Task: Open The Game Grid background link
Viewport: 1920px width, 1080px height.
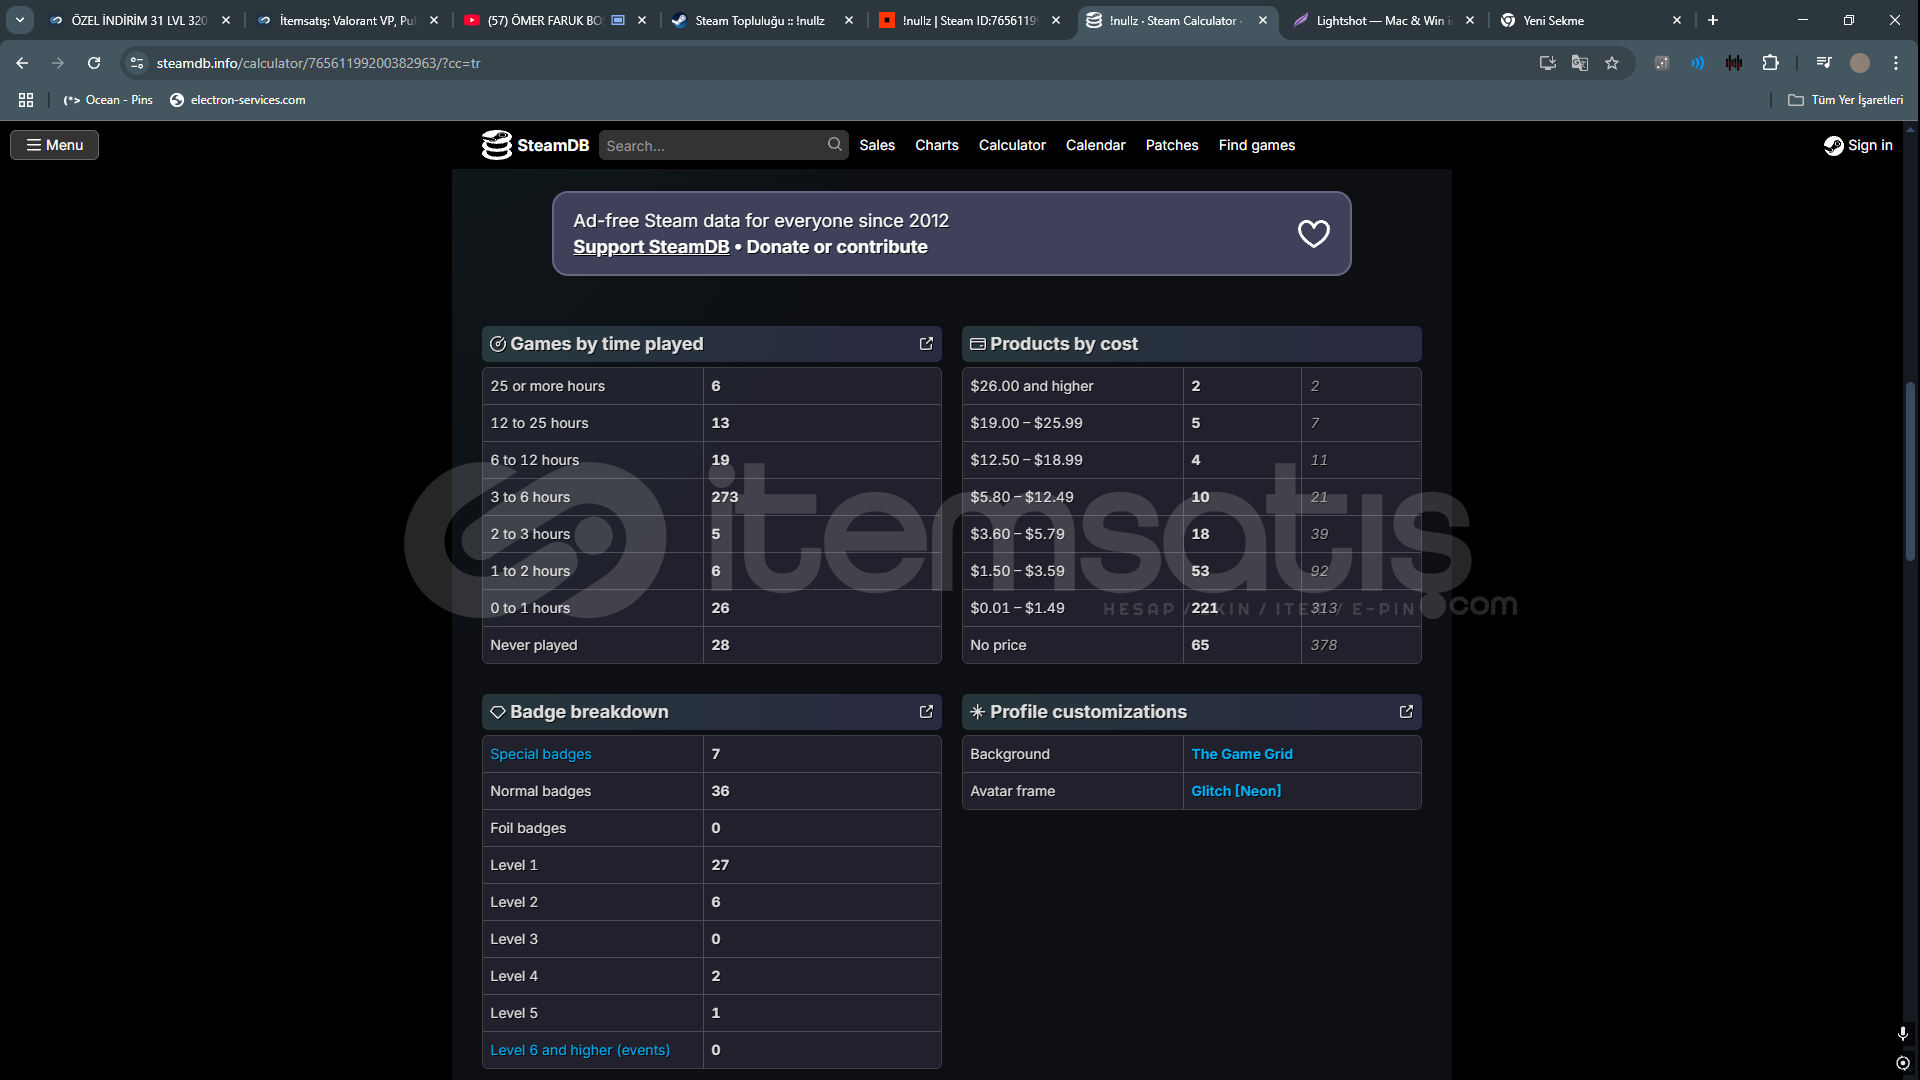Action: 1242,754
